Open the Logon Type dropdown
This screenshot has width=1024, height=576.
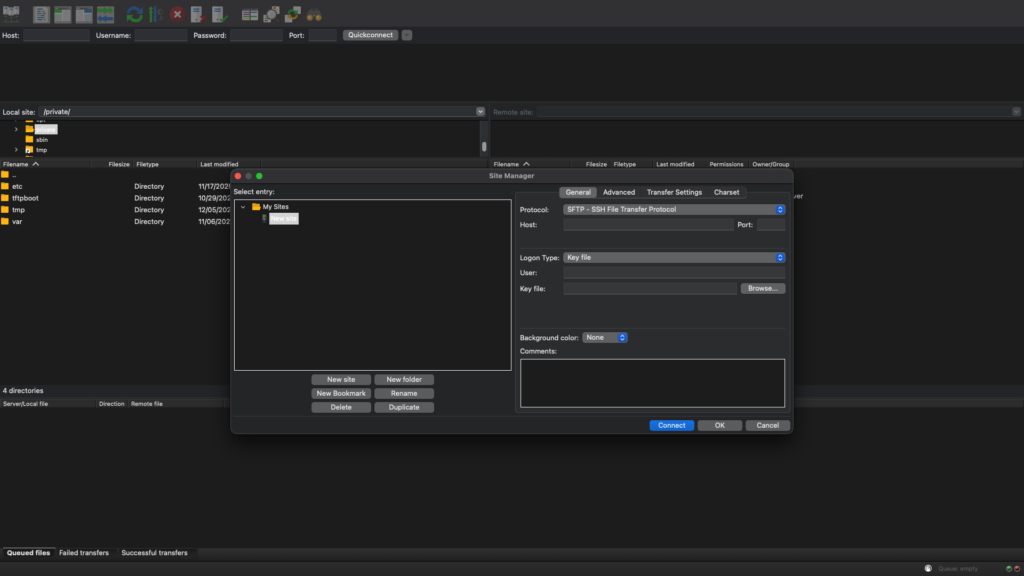675,257
